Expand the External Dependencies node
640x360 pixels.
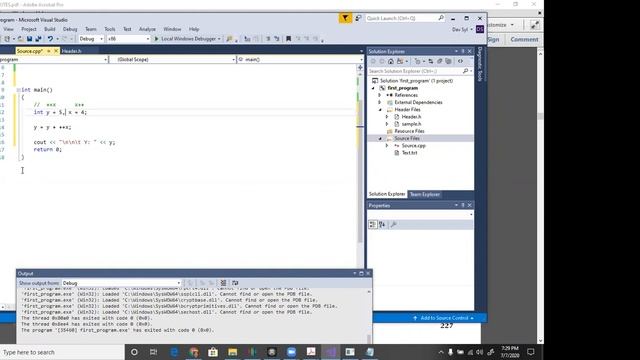coord(380,102)
